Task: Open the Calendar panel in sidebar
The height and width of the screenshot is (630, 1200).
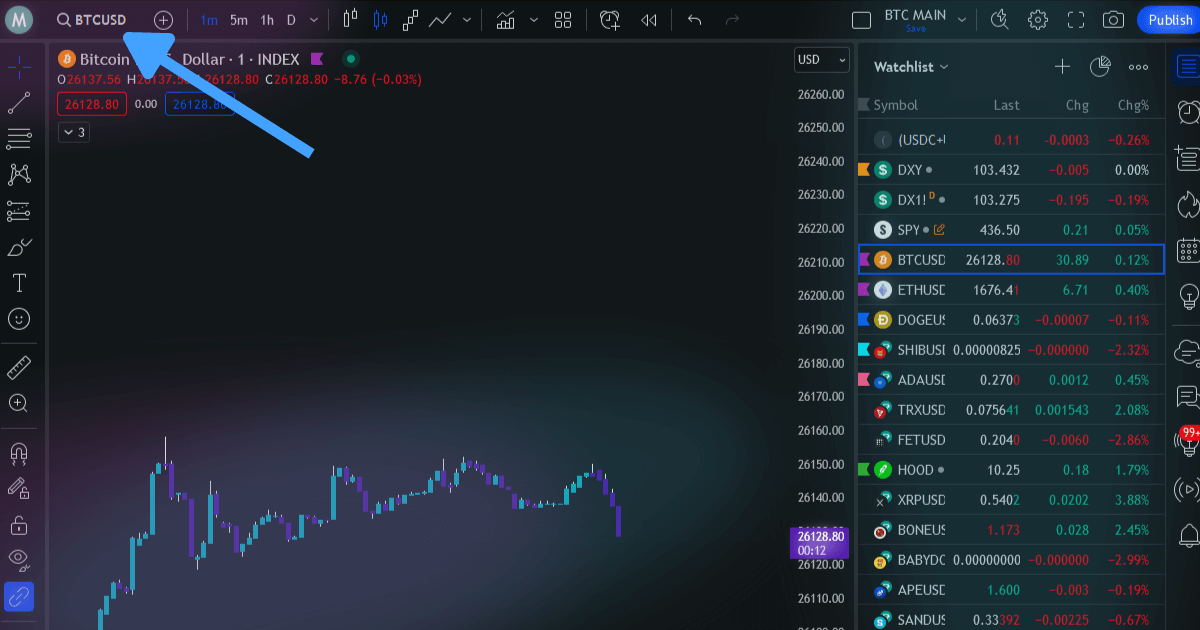Action: pos(1188,250)
